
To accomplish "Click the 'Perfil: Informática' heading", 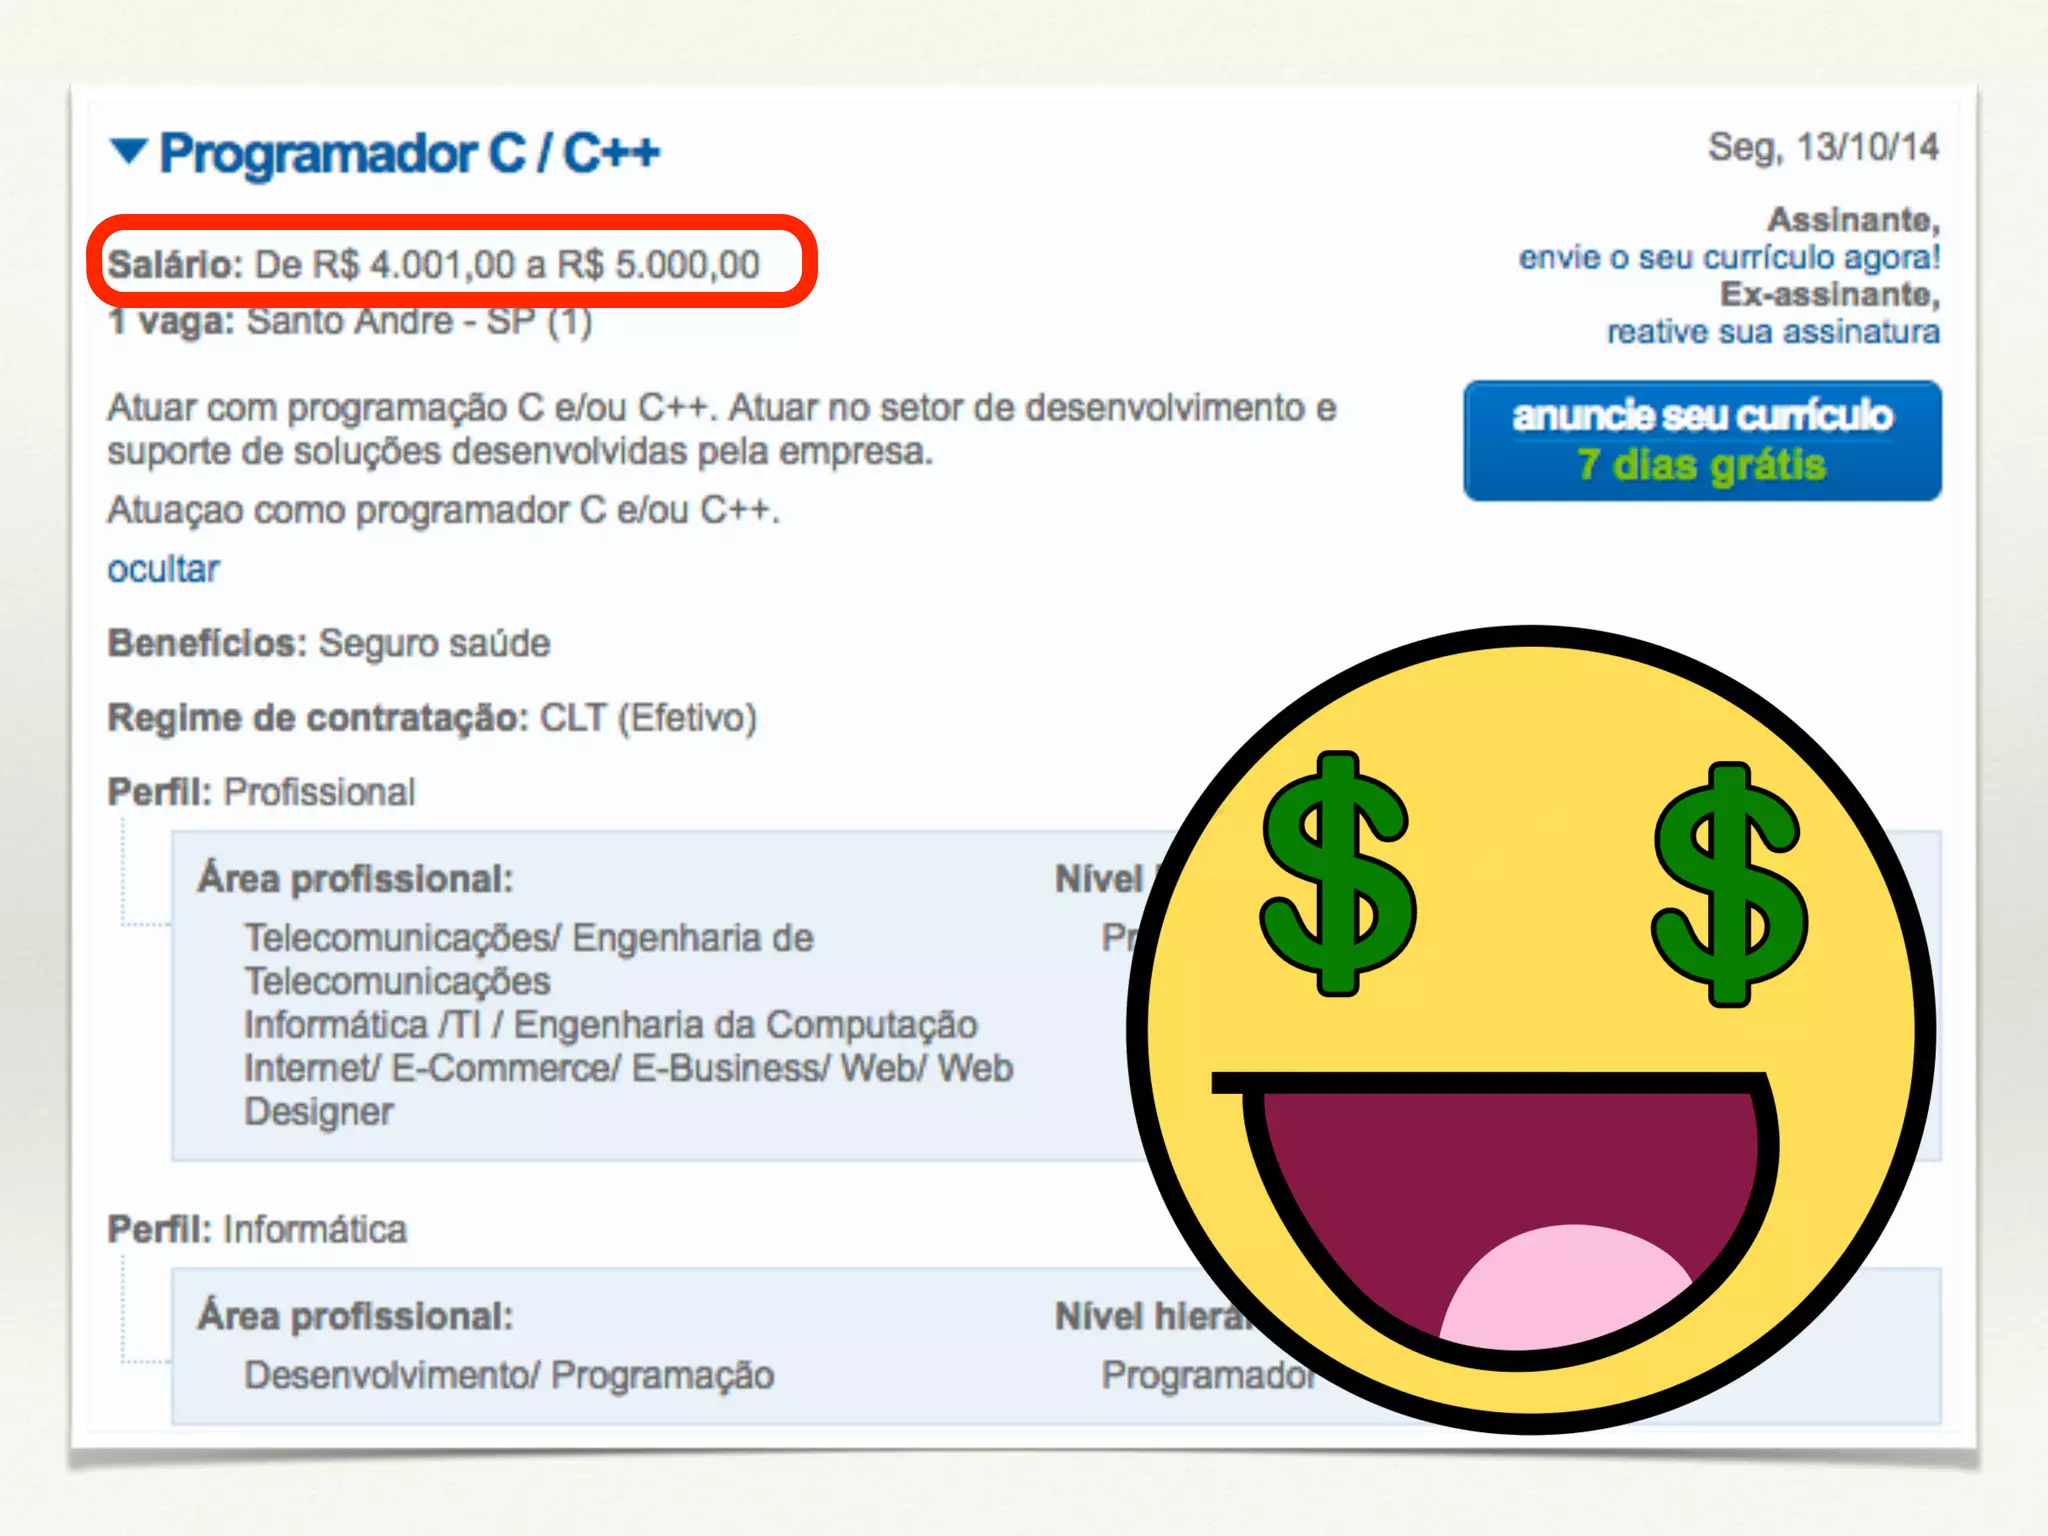I will click(x=257, y=1229).
